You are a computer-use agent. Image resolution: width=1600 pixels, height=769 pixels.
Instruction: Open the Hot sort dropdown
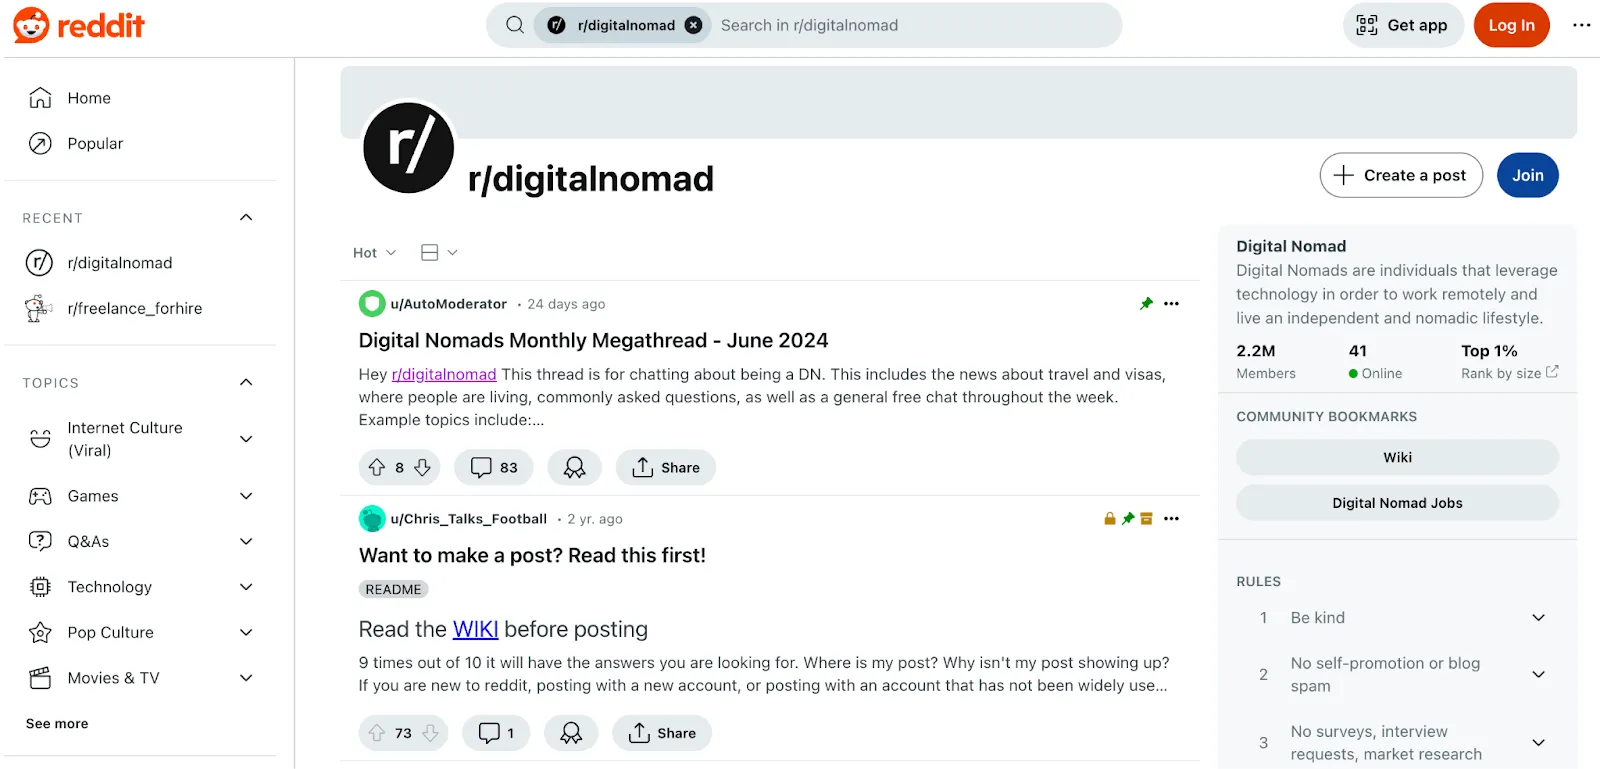point(375,253)
